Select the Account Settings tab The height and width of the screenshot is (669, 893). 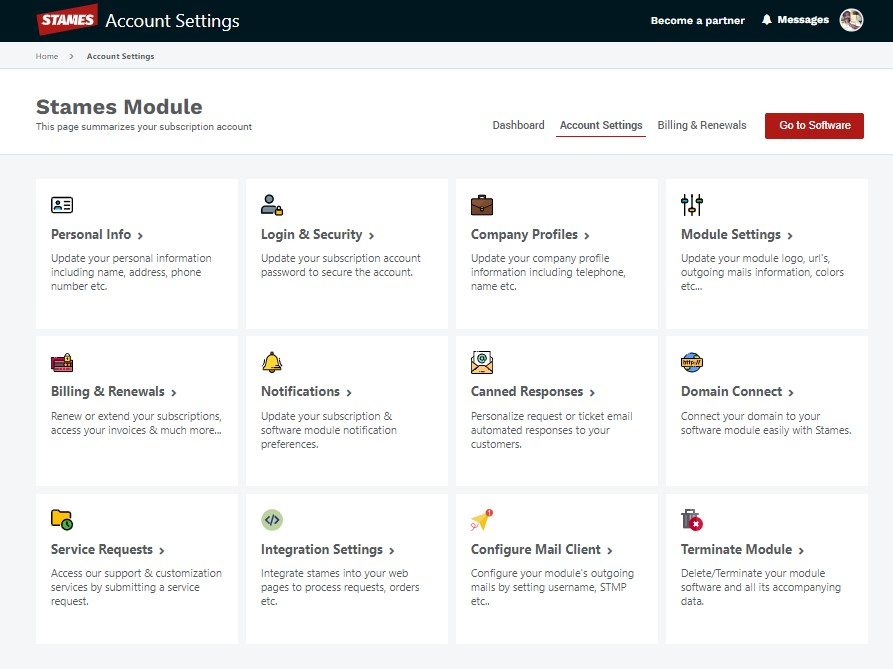coord(601,125)
